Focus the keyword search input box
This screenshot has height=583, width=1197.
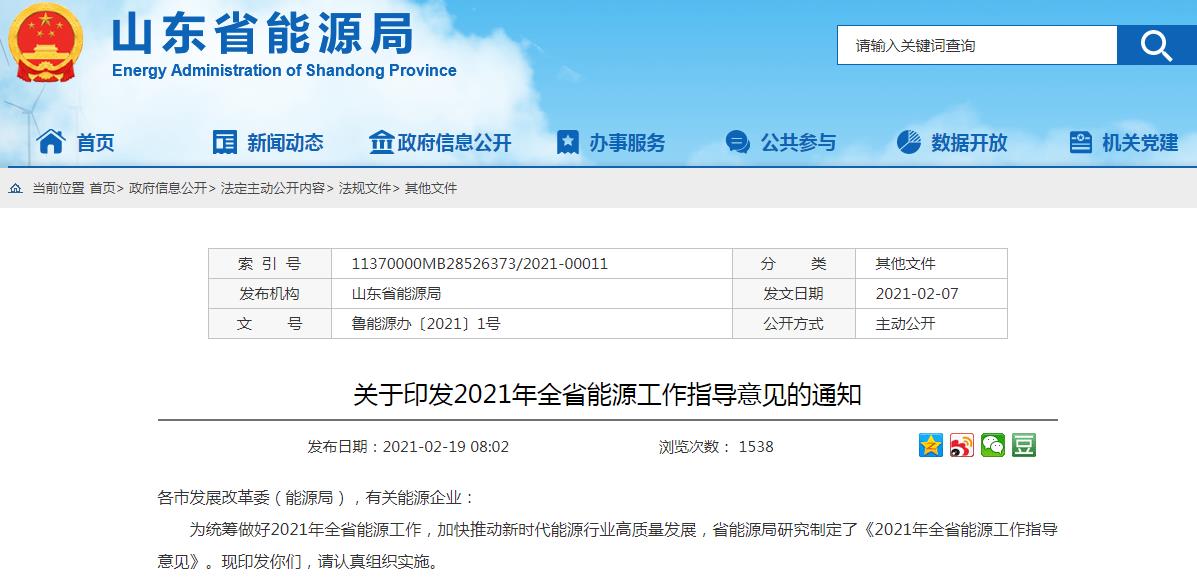pyautogui.click(x=976, y=45)
